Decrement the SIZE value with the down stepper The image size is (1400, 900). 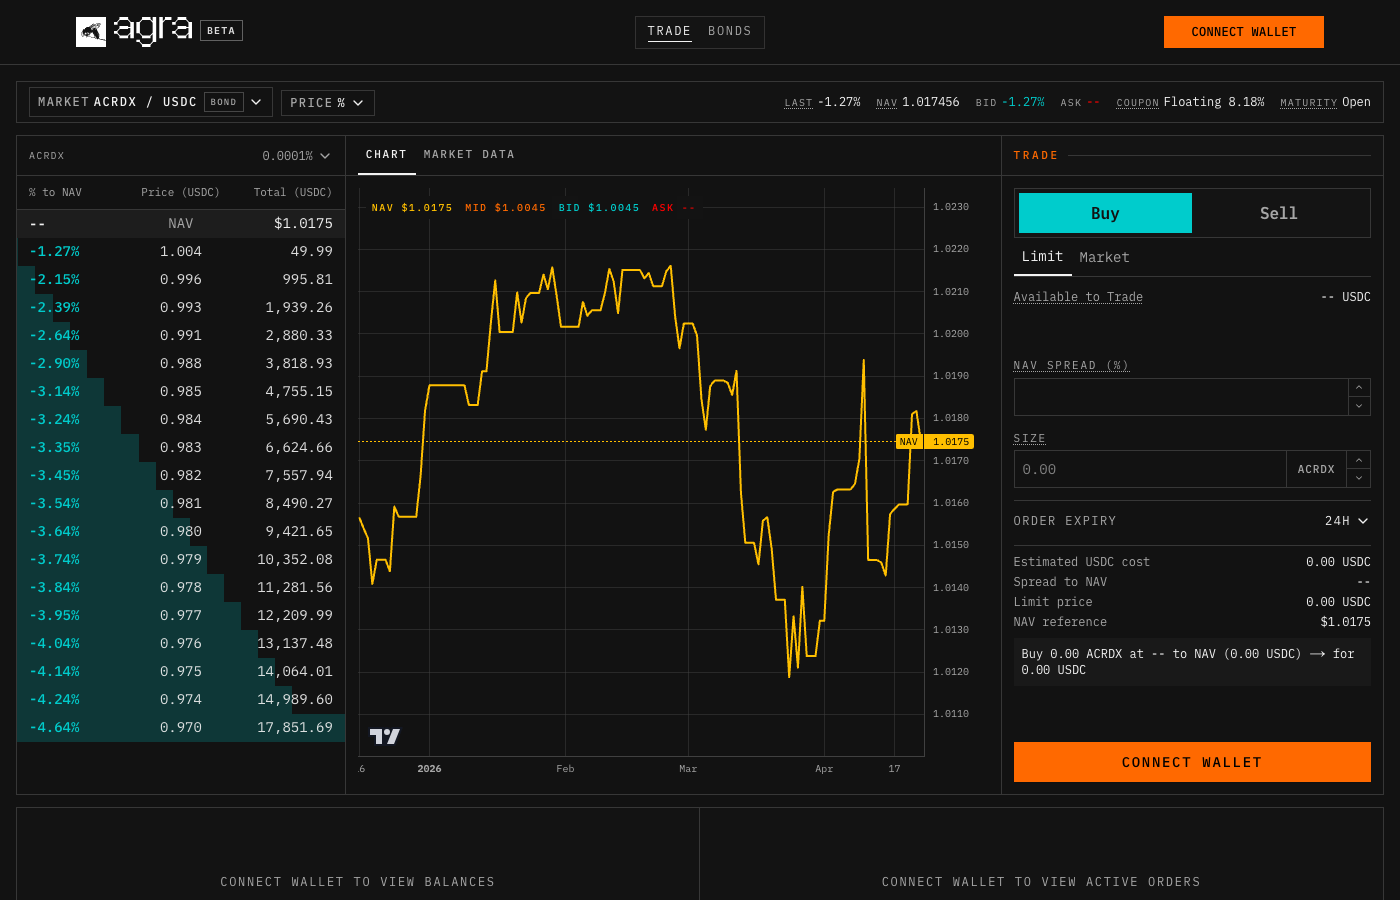pos(1359,478)
